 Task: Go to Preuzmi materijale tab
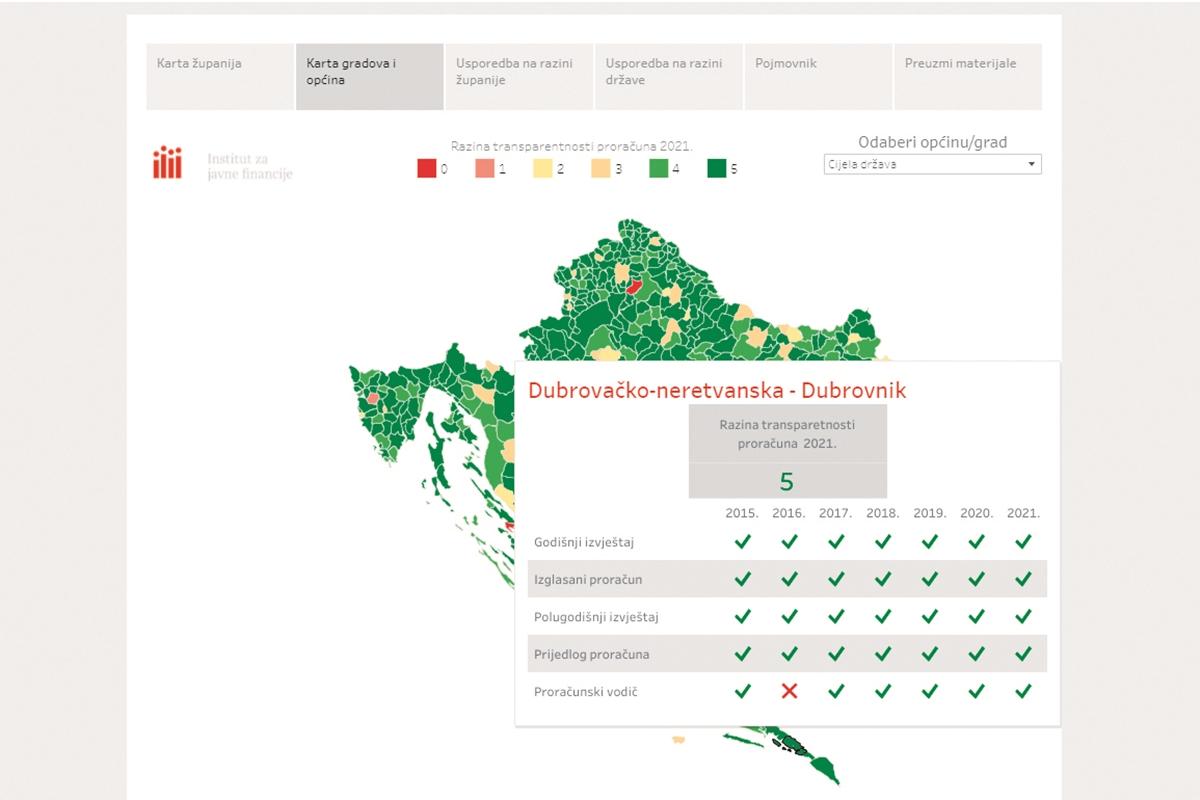pyautogui.click(x=967, y=76)
